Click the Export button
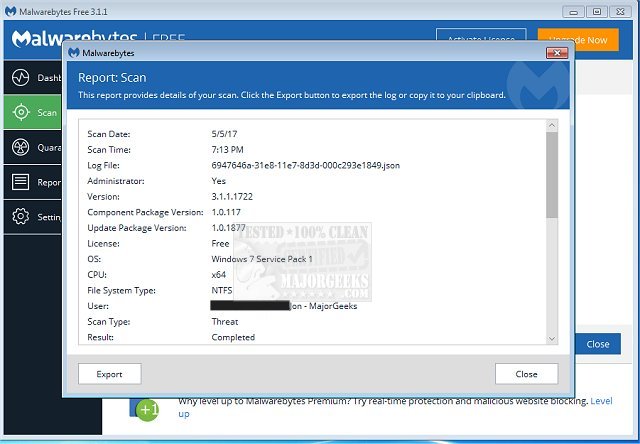Image resolution: width=640 pixels, height=444 pixels. click(x=109, y=374)
